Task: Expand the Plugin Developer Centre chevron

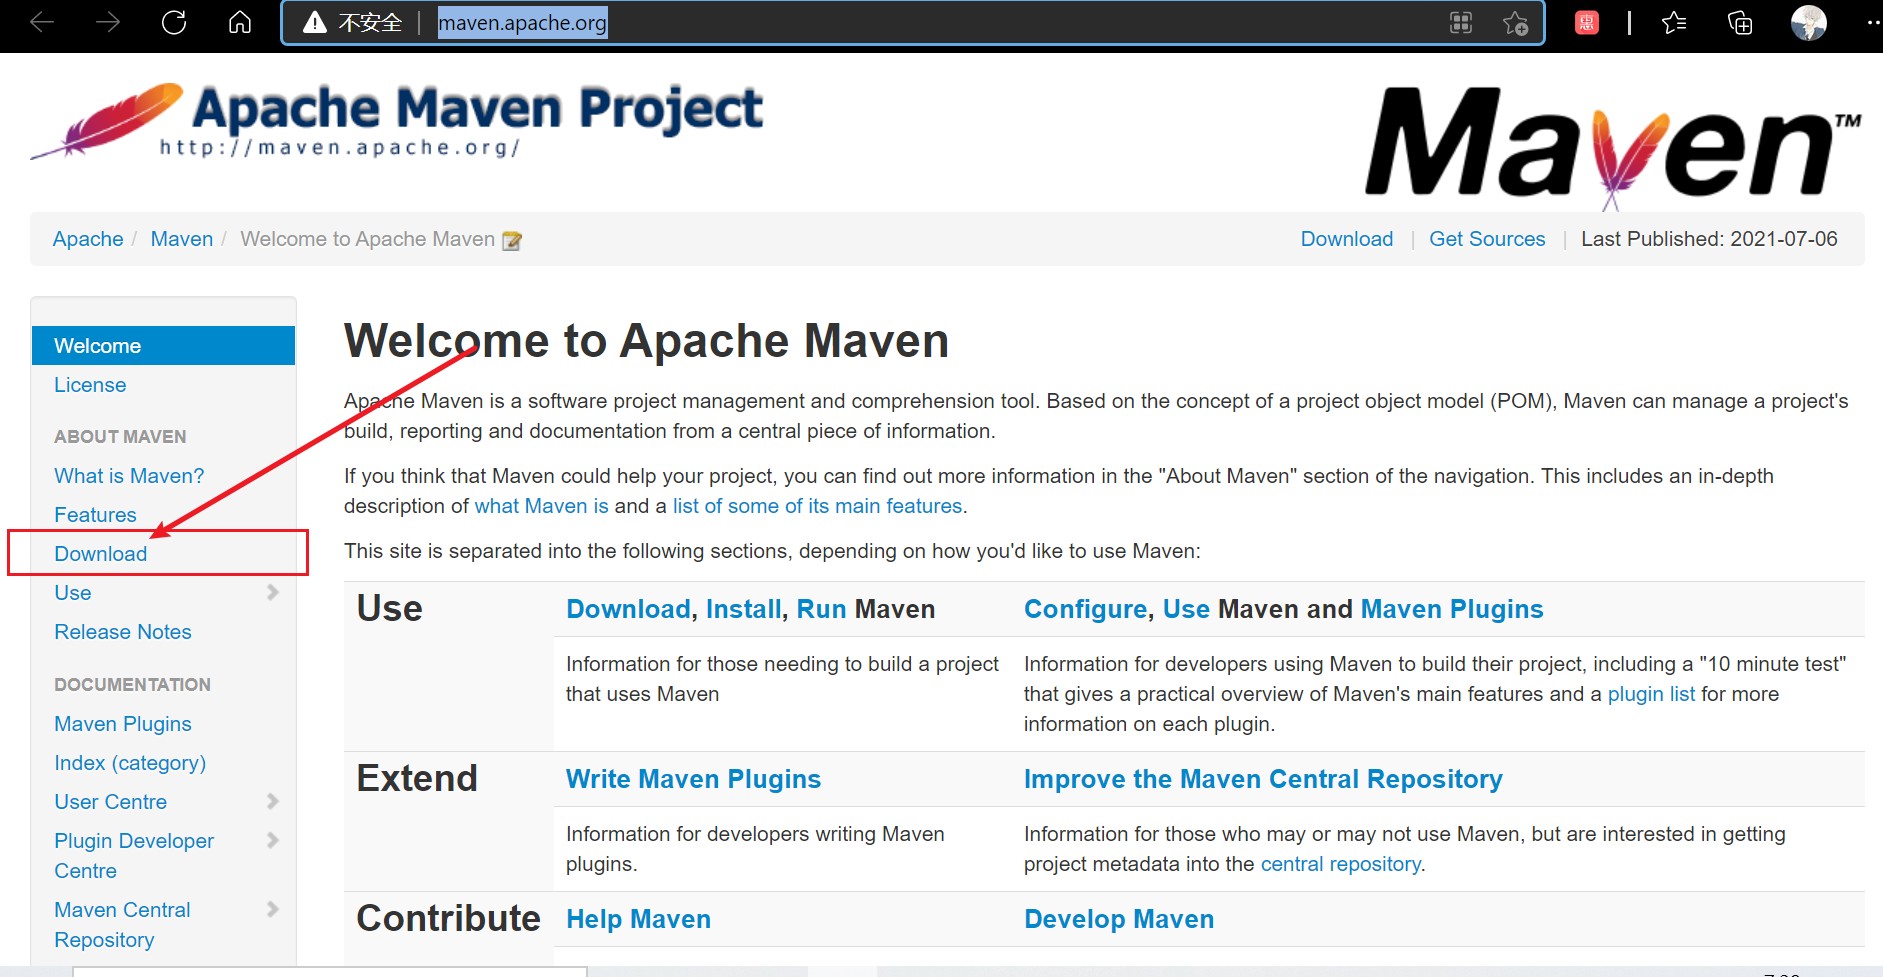Action: pos(273,840)
